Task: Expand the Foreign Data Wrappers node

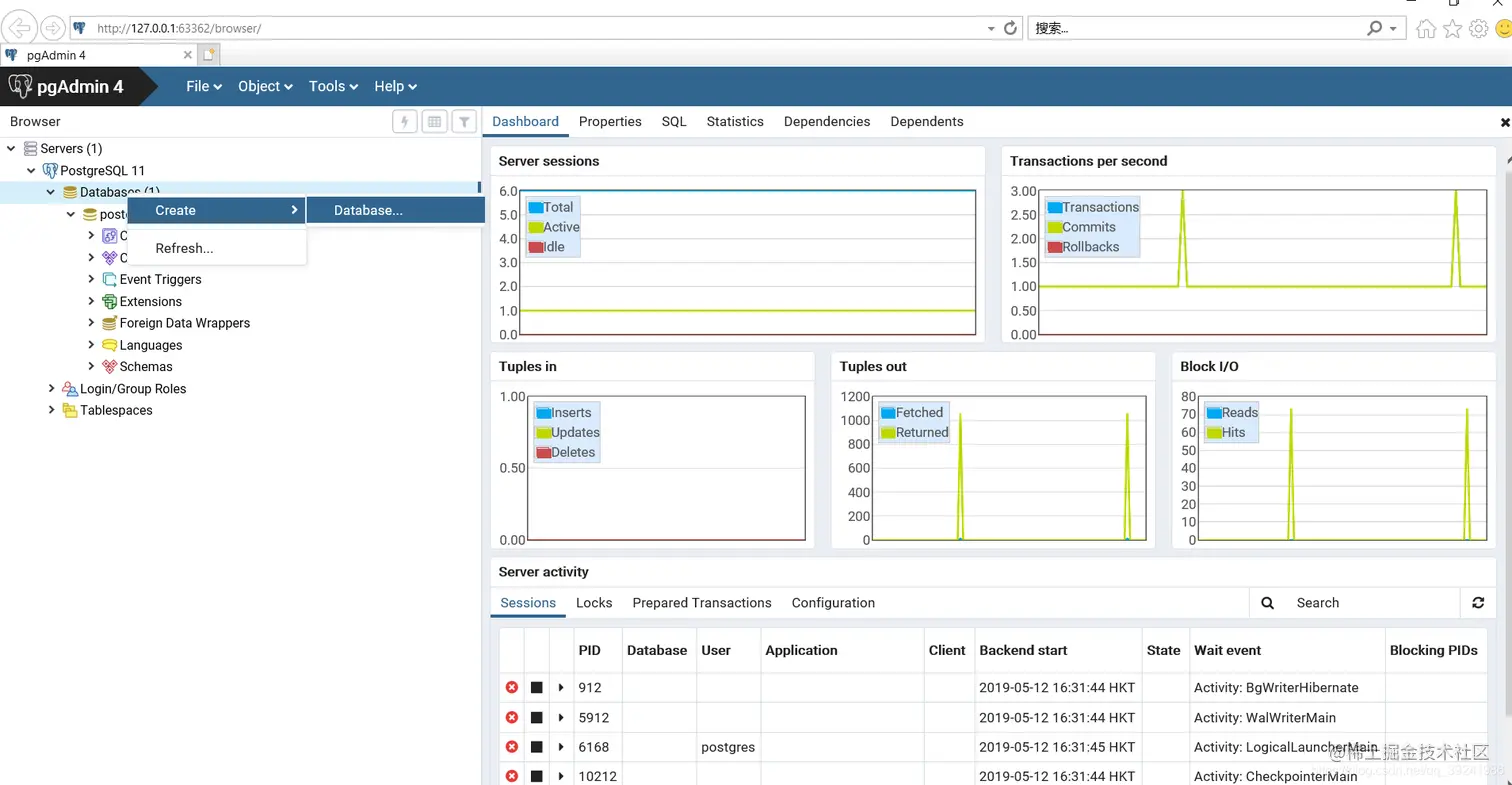Action: pos(91,323)
